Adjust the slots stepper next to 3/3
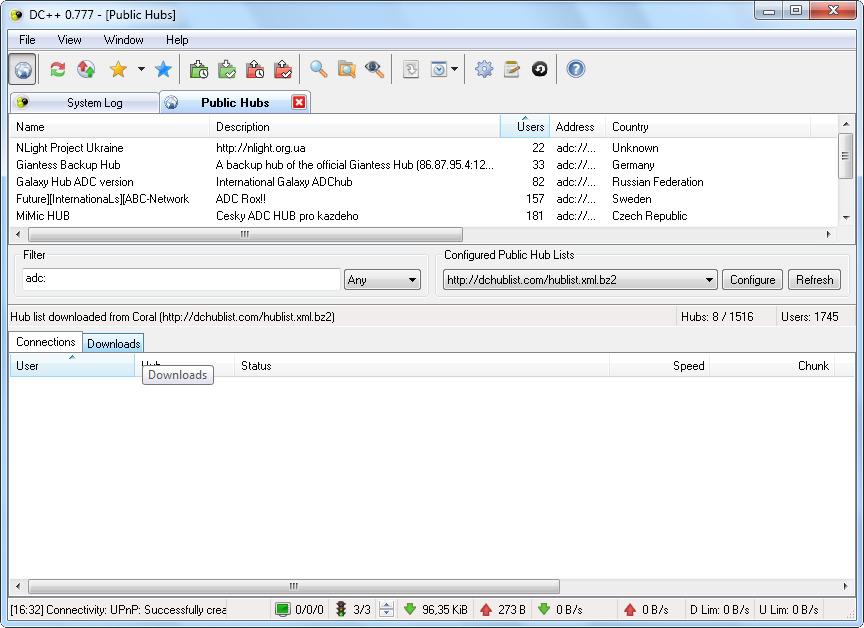The width and height of the screenshot is (864, 628). [387, 609]
